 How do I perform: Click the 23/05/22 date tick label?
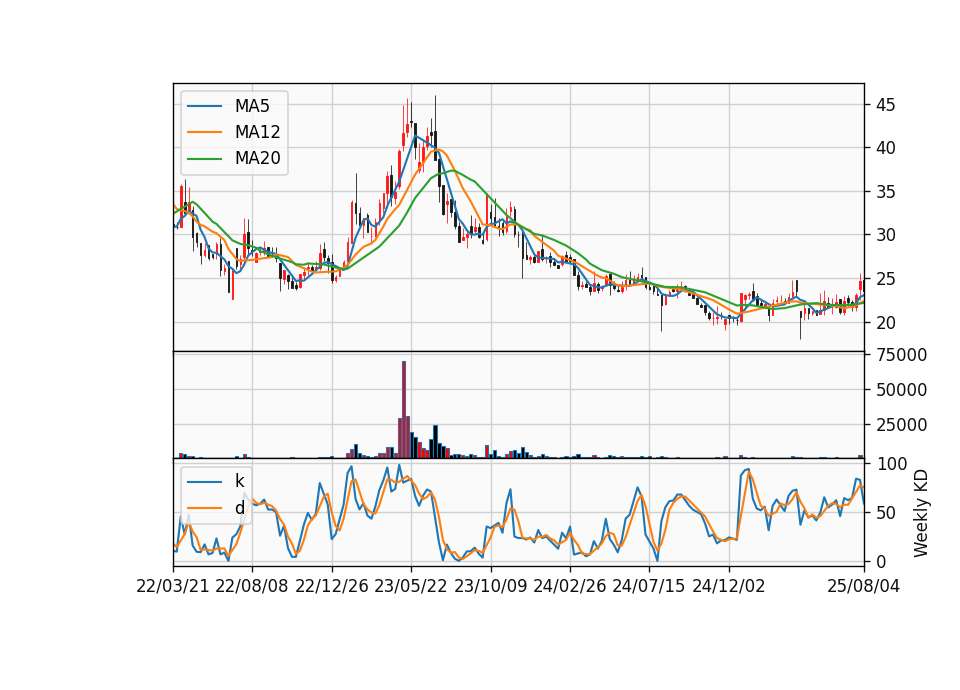pos(411,586)
